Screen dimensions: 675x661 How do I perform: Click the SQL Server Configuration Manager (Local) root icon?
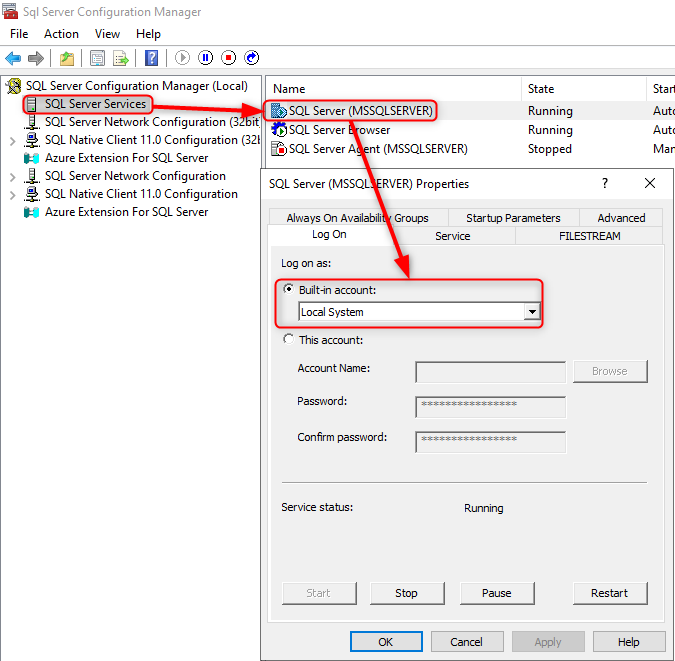coord(14,86)
